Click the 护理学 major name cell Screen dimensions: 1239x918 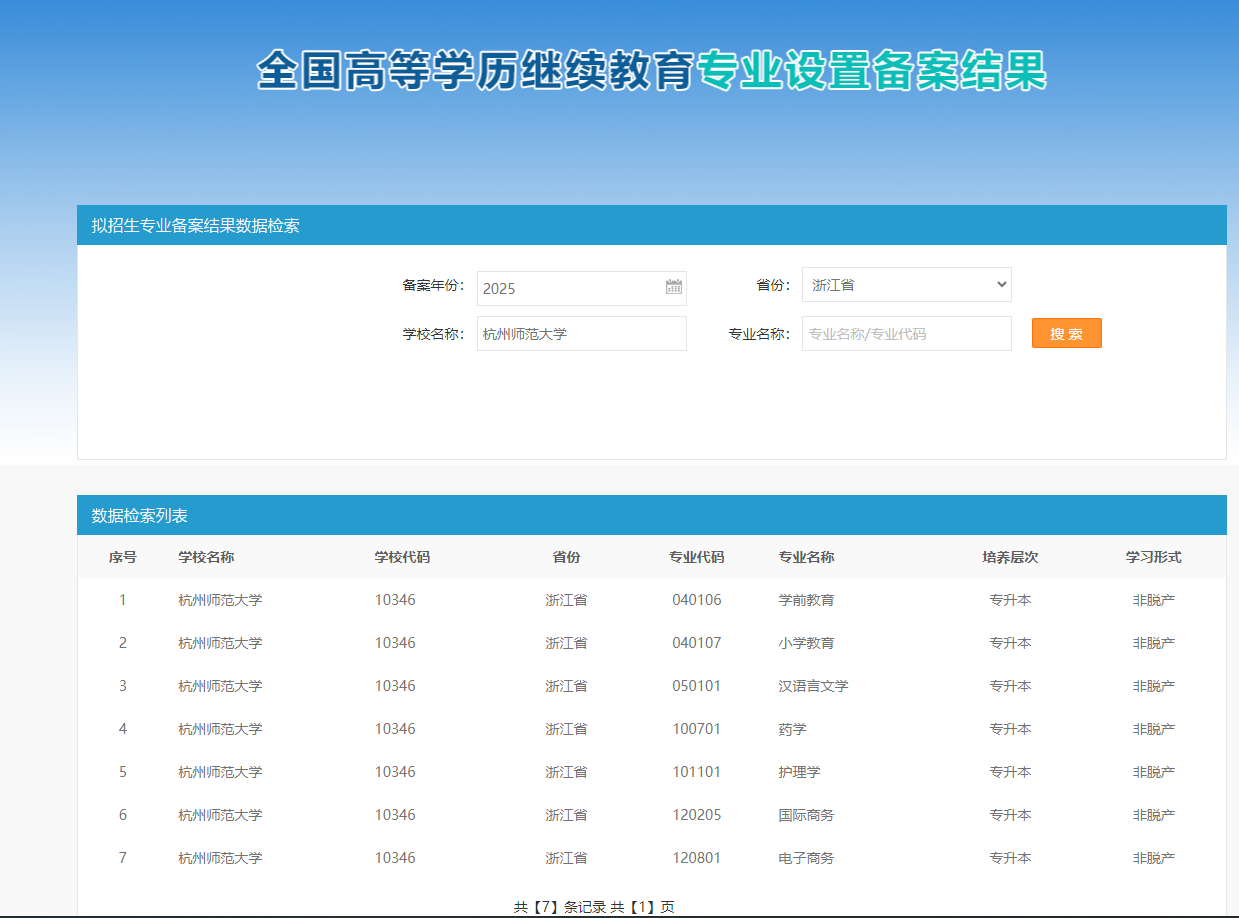coord(799,772)
